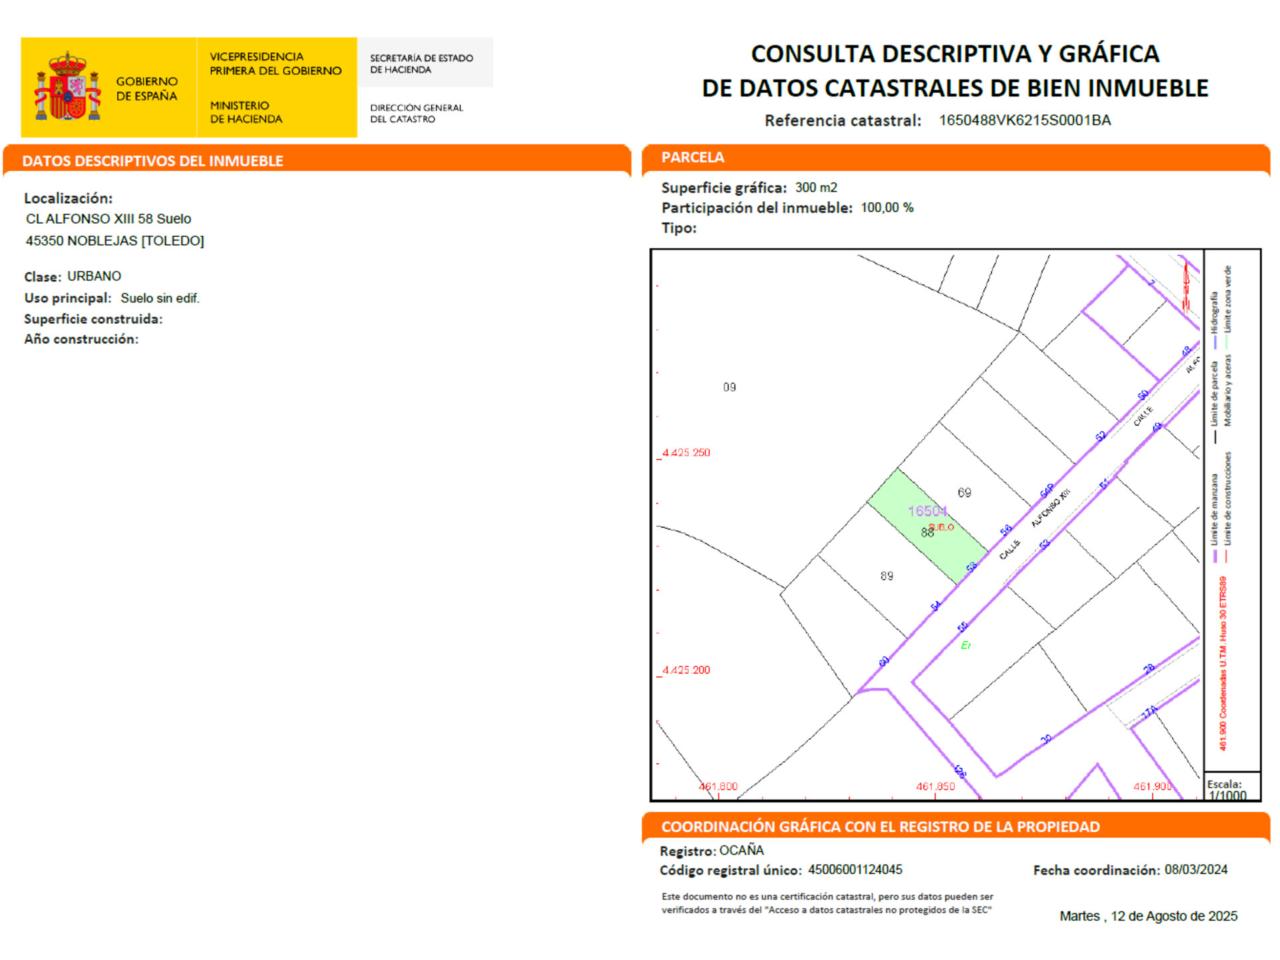Click the 'Dirección General del Catastro' text
Image resolution: width=1280 pixels, height=960 pixels.
click(416, 113)
